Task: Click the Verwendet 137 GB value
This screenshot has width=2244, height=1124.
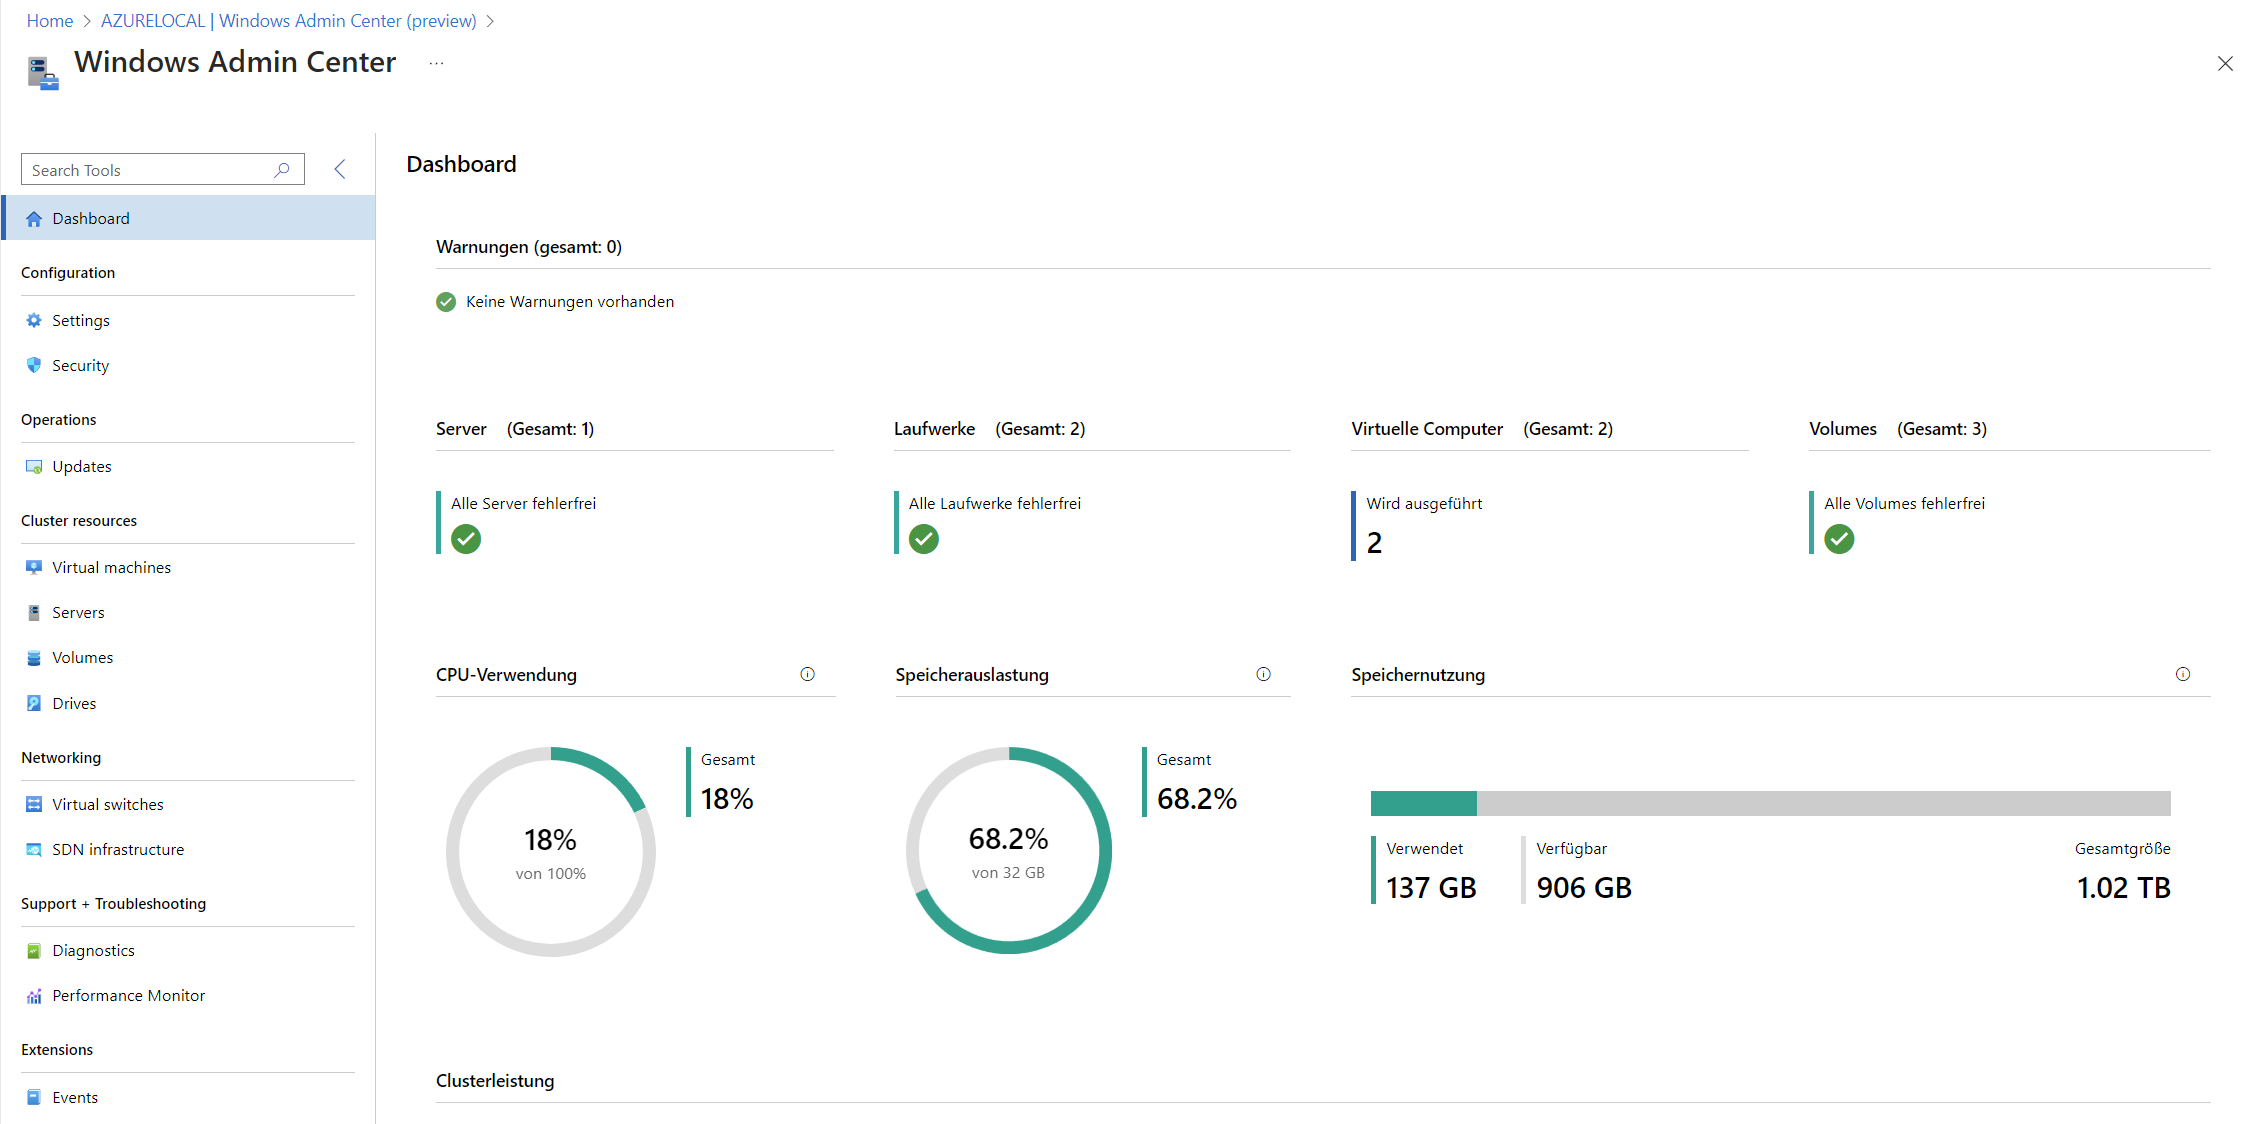Action: pos(1431,888)
